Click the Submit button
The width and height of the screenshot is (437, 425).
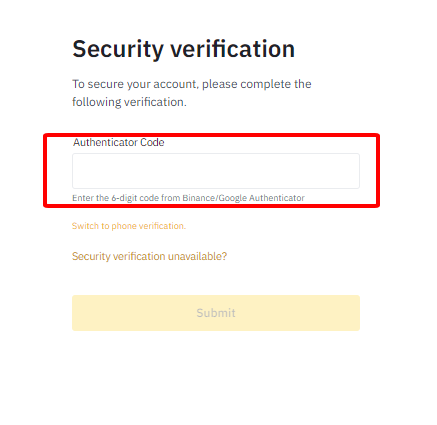[x=216, y=313]
